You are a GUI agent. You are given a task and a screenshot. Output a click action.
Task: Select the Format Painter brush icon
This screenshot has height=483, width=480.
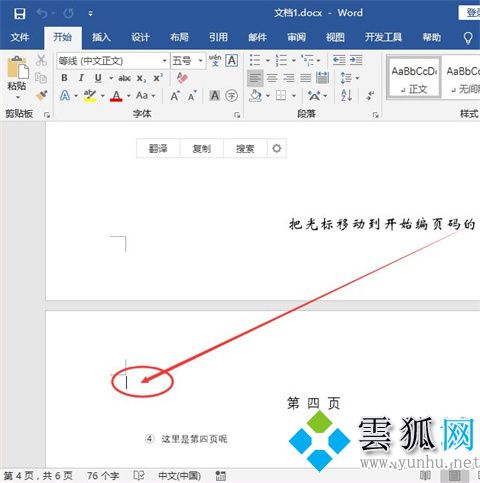click(x=41, y=96)
